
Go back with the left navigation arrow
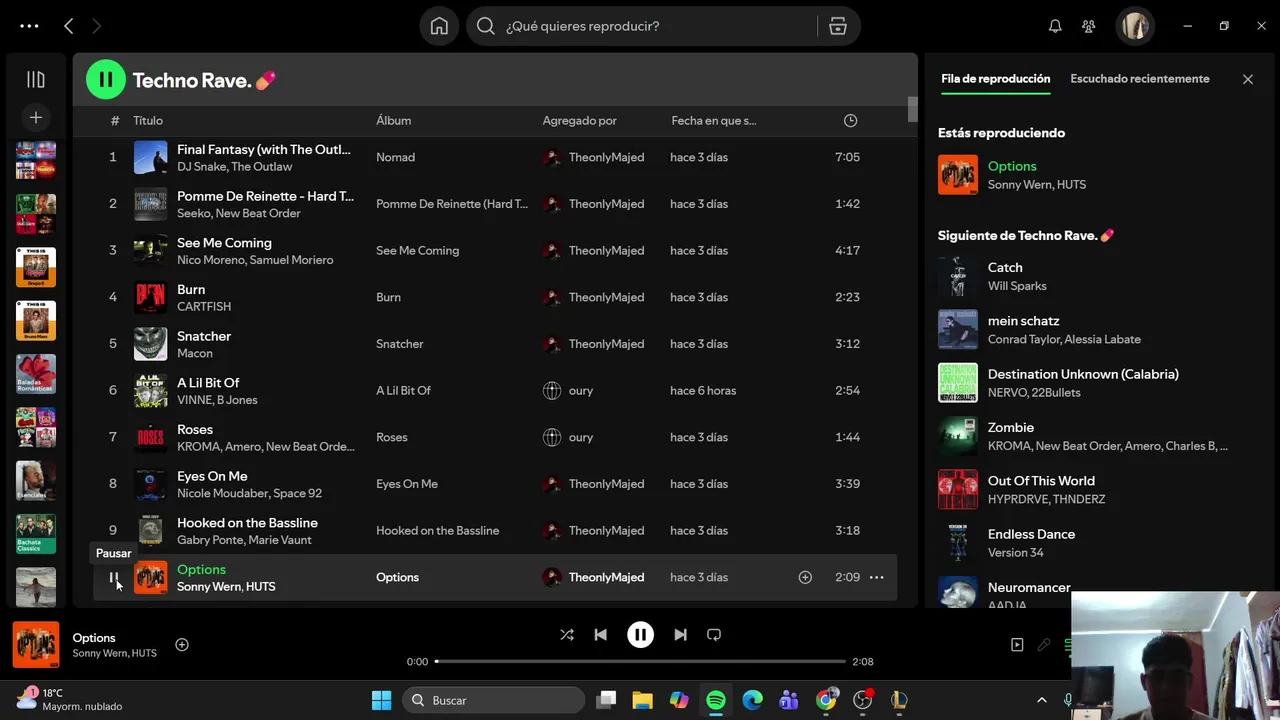coord(68,26)
